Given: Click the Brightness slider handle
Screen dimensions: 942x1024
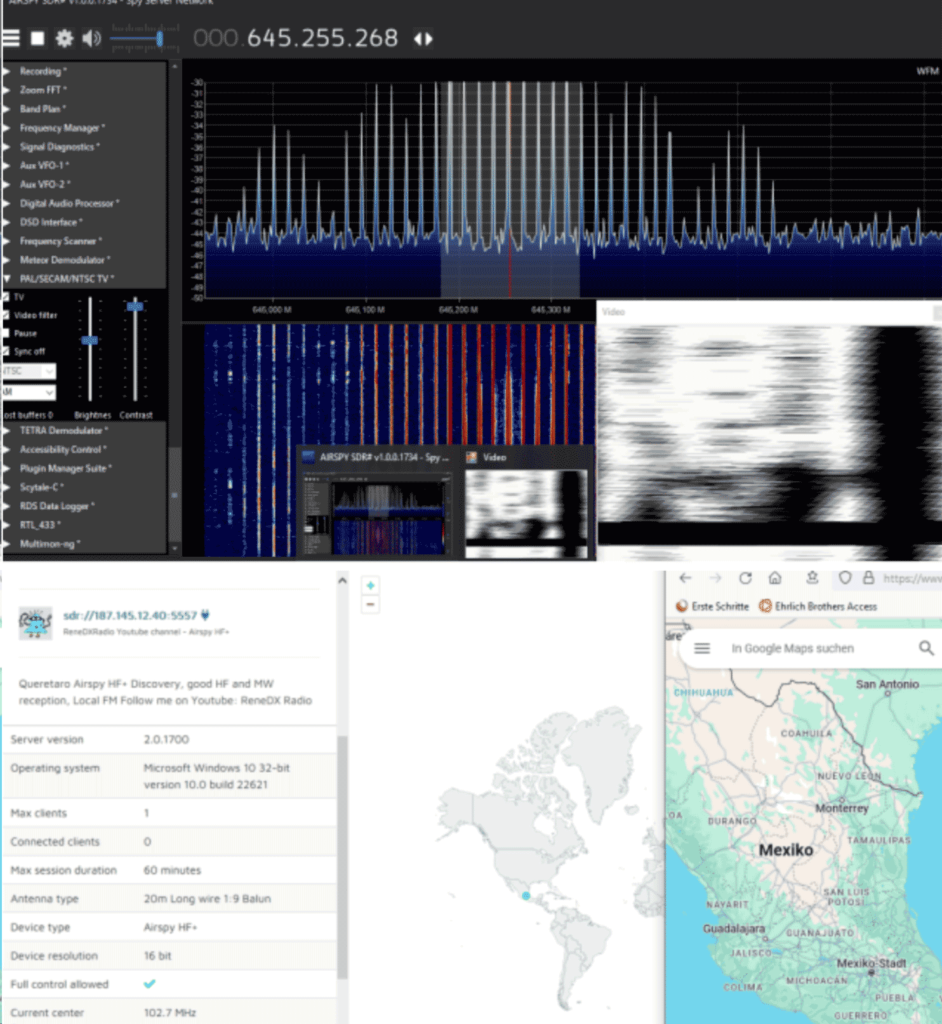Looking at the screenshot, I should click(89, 340).
